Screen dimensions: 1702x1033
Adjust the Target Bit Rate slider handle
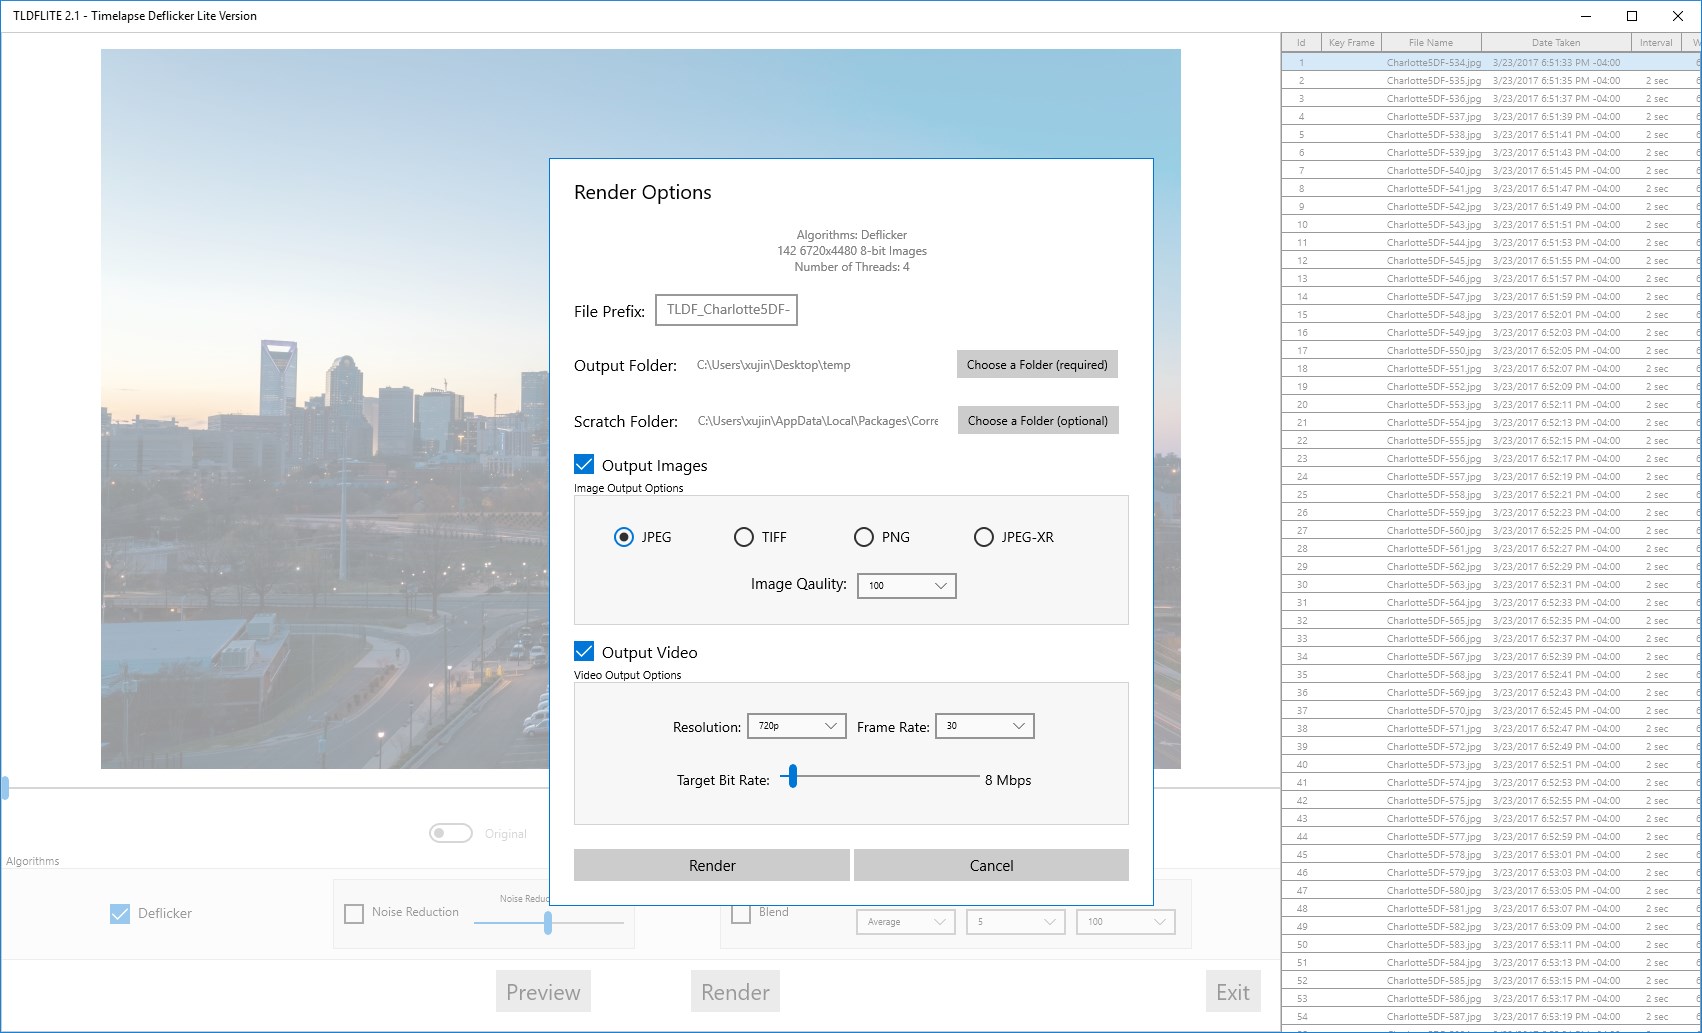click(x=793, y=776)
